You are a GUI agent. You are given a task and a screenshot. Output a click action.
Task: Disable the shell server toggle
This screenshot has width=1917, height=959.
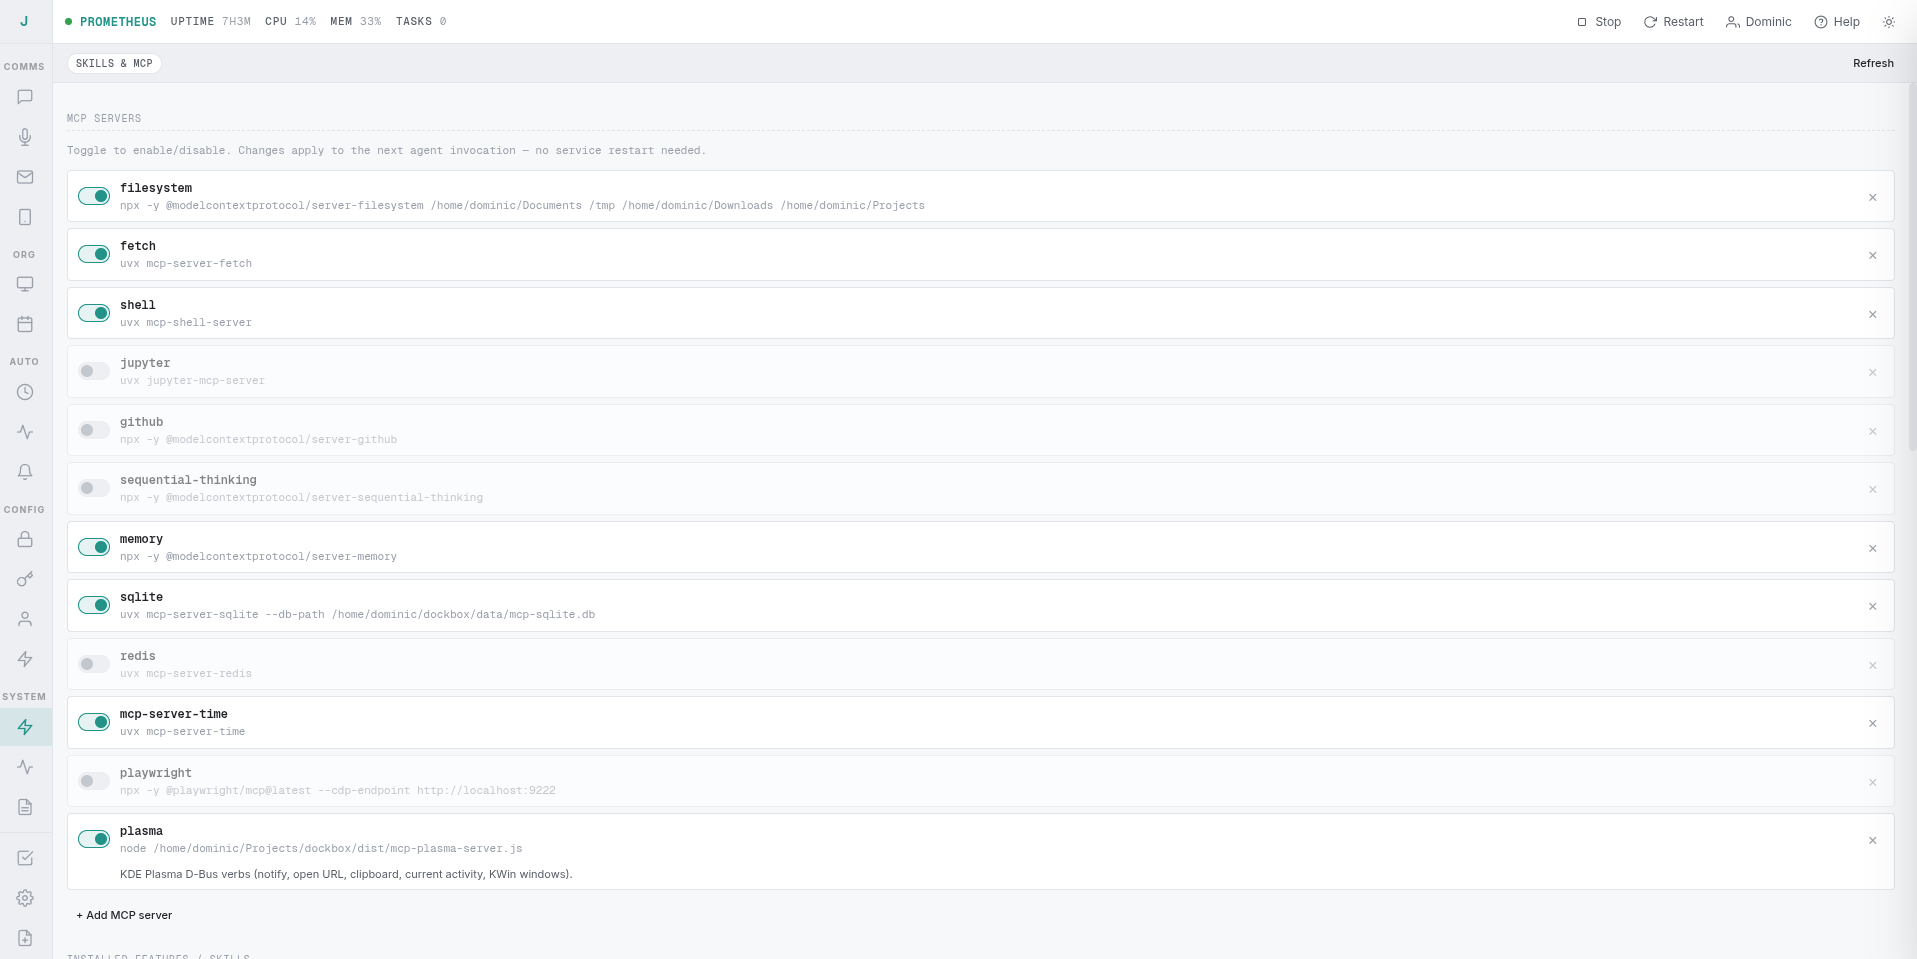click(x=94, y=313)
